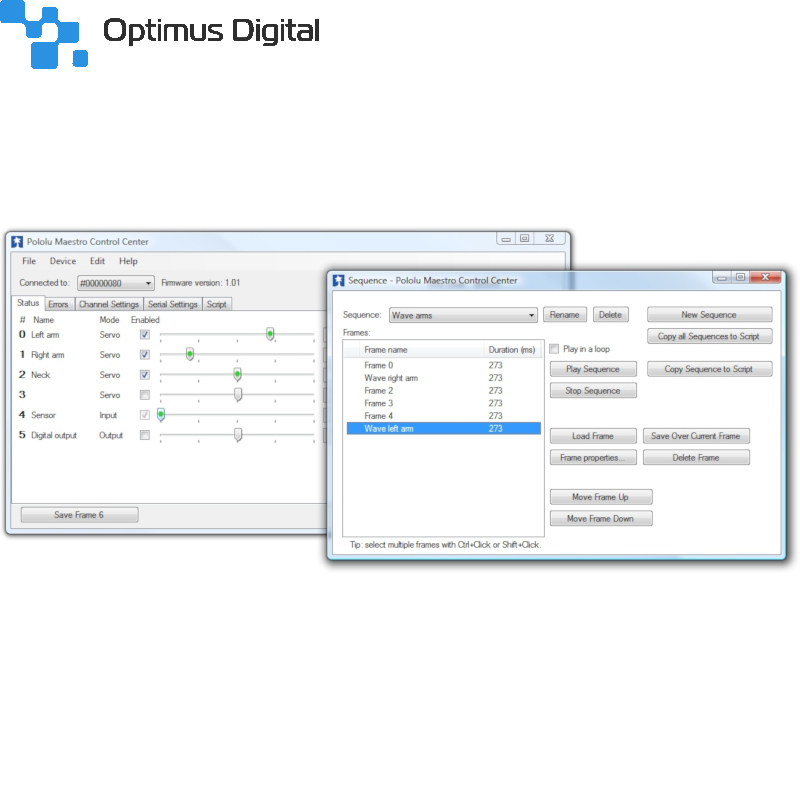Image resolution: width=800 pixels, height=800 pixels.
Task: Open the File menu
Action: 29,261
